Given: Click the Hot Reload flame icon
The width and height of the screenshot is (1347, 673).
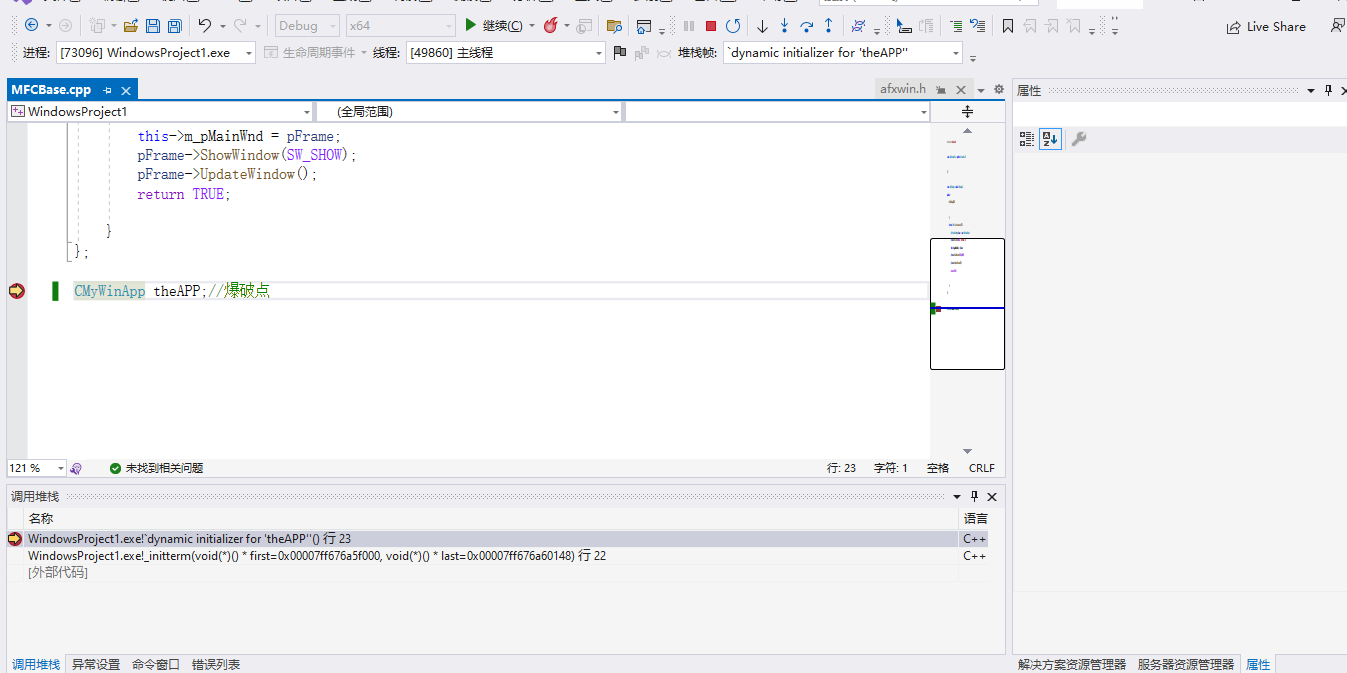Looking at the screenshot, I should [550, 25].
